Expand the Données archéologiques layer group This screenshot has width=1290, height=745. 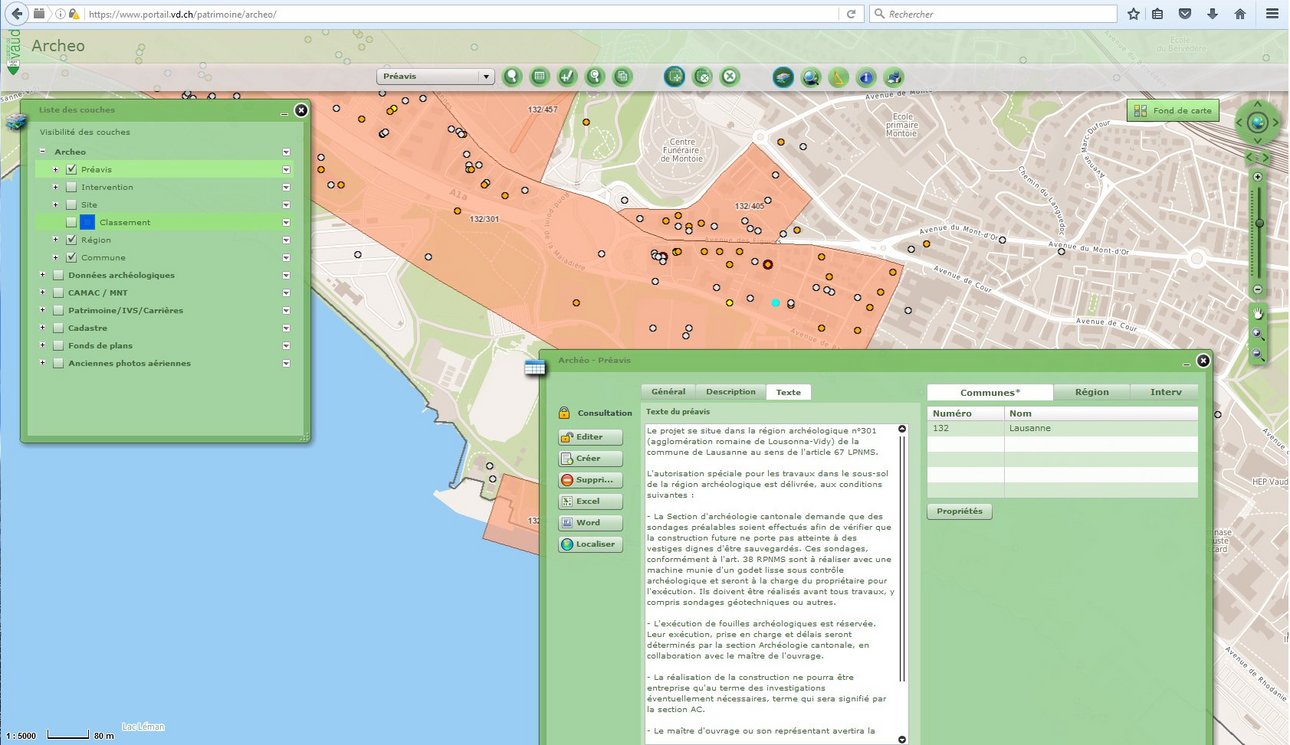click(42, 275)
